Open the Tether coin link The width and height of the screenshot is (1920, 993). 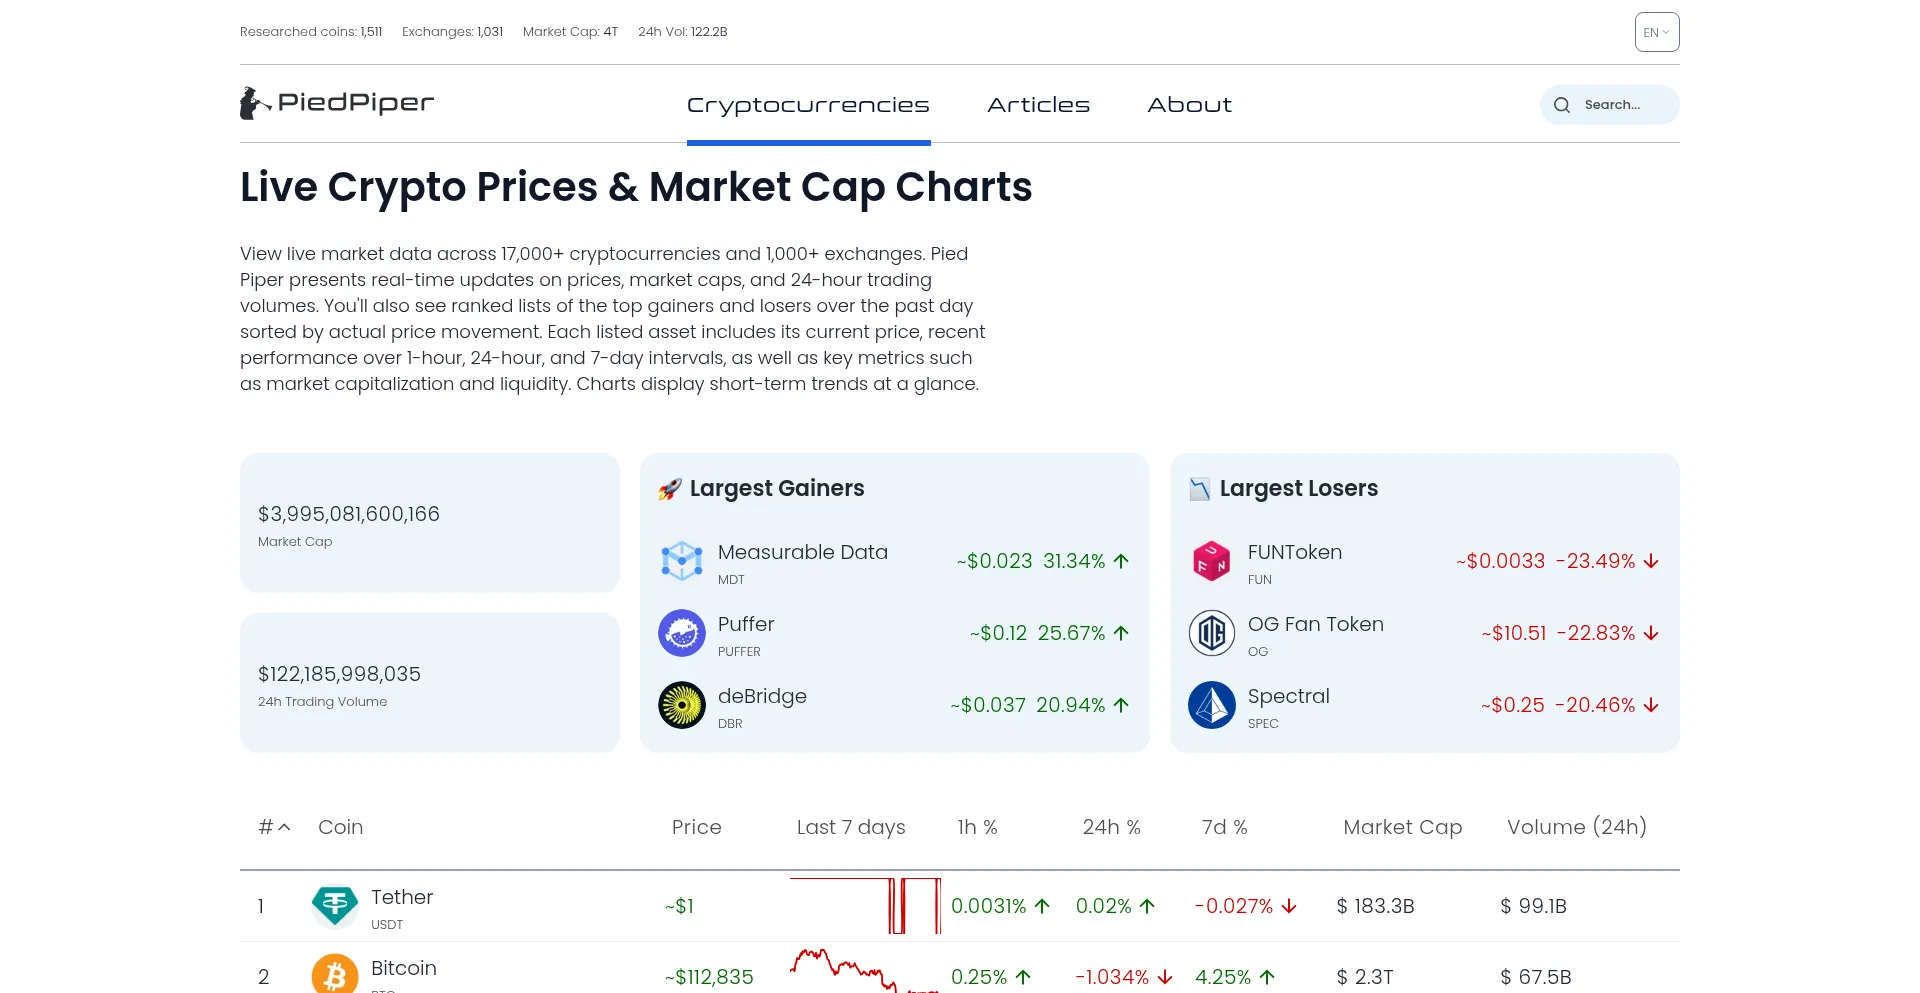pos(402,897)
